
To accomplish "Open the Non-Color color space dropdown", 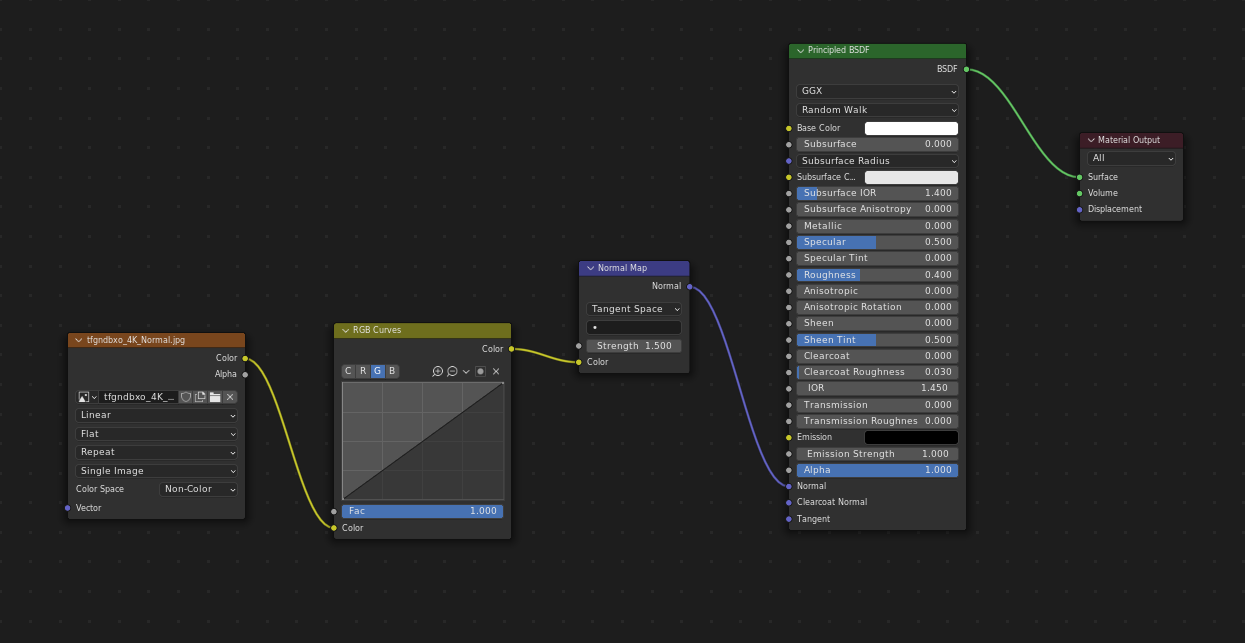I will point(199,490).
